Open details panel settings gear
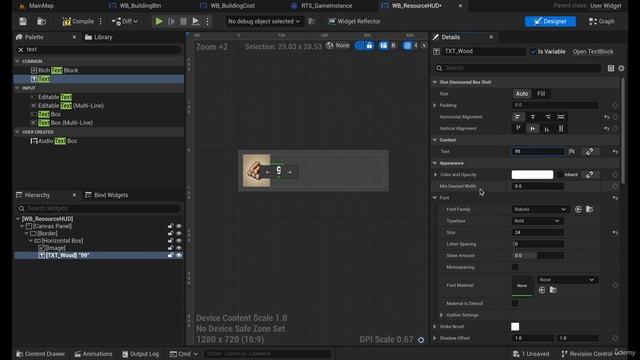The width and height of the screenshot is (640, 360). pyautogui.click(x=621, y=68)
